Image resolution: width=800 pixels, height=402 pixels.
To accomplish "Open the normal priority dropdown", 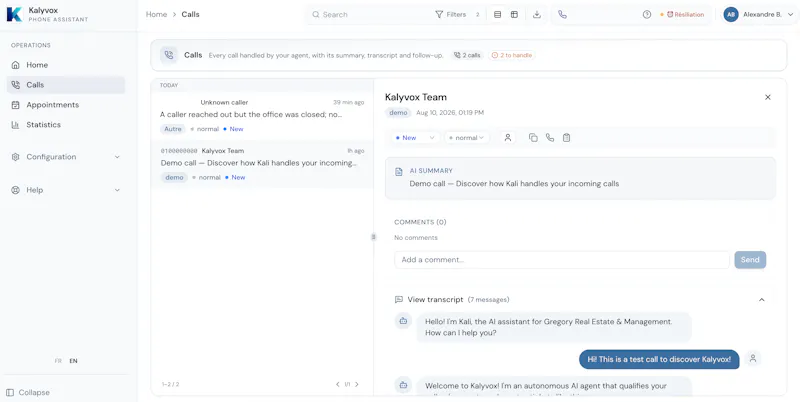I will 467,138.
